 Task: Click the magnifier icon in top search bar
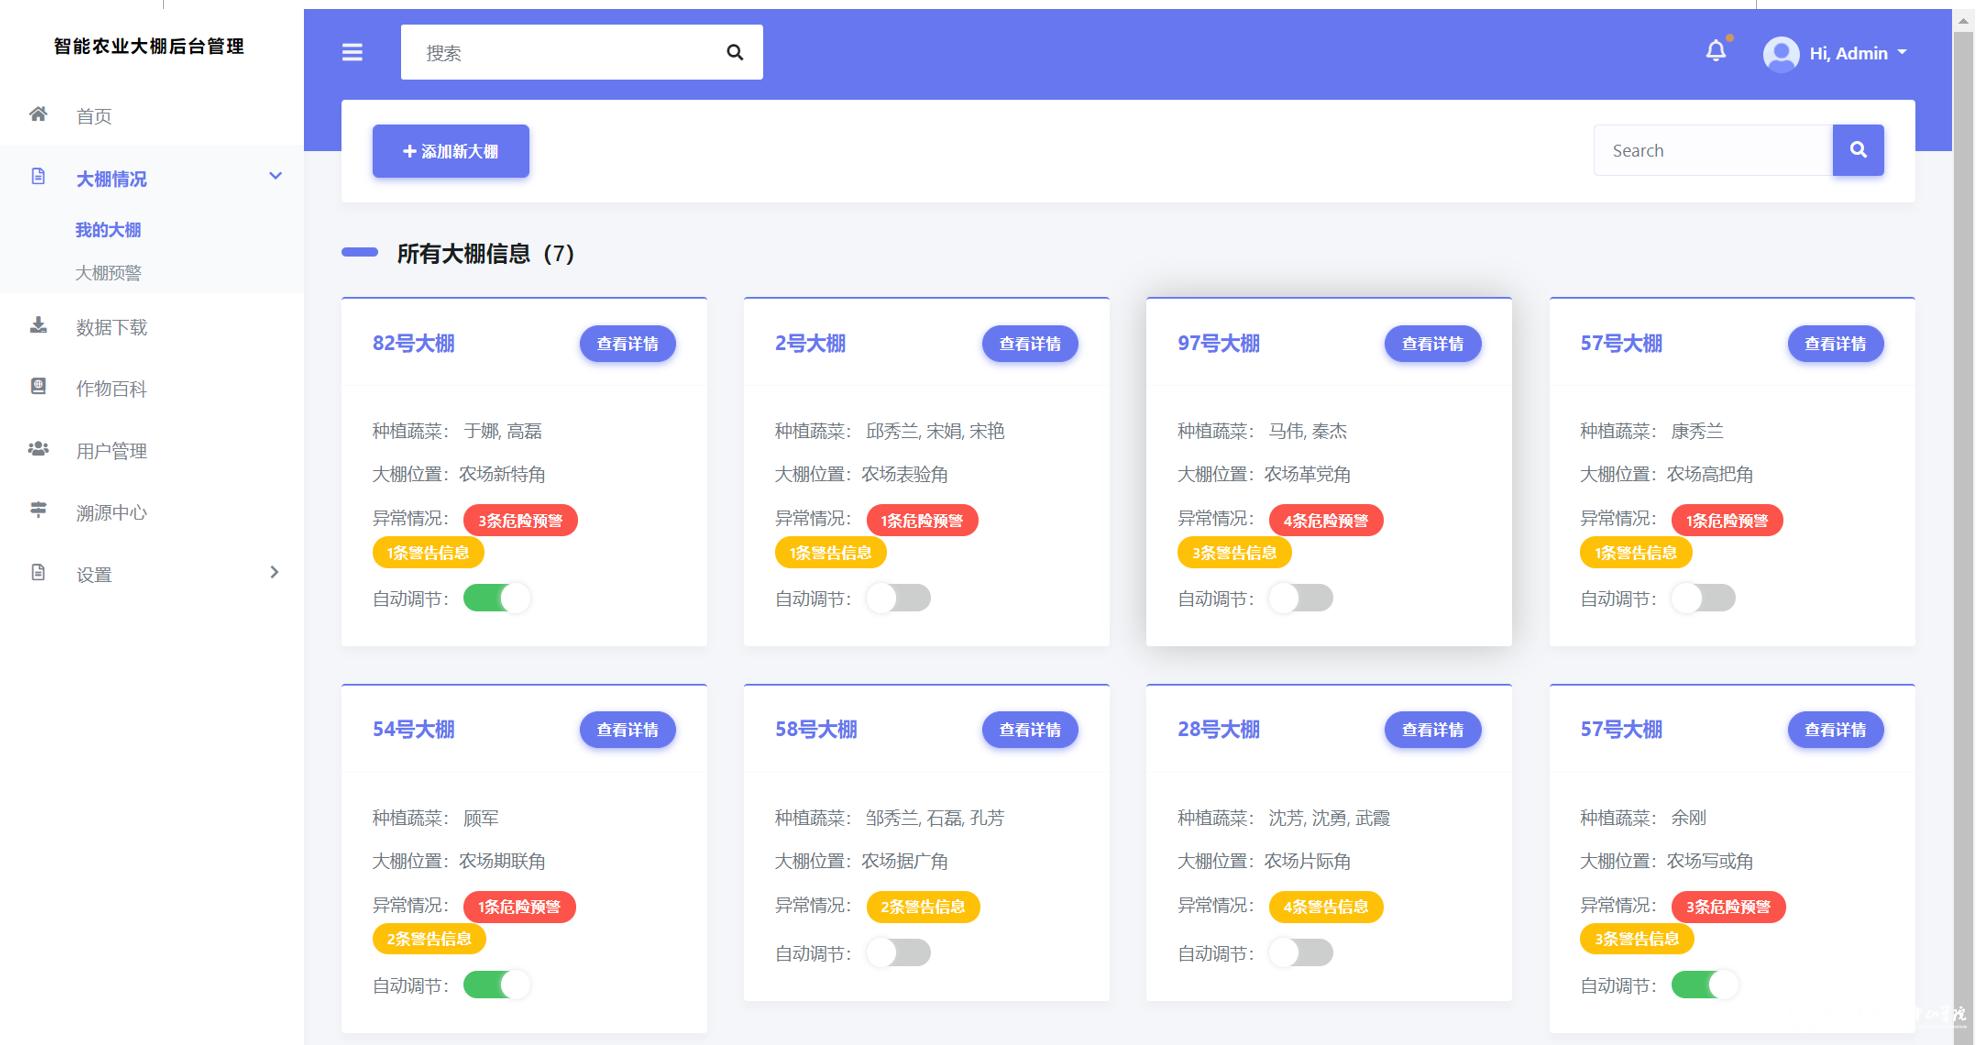(x=735, y=52)
